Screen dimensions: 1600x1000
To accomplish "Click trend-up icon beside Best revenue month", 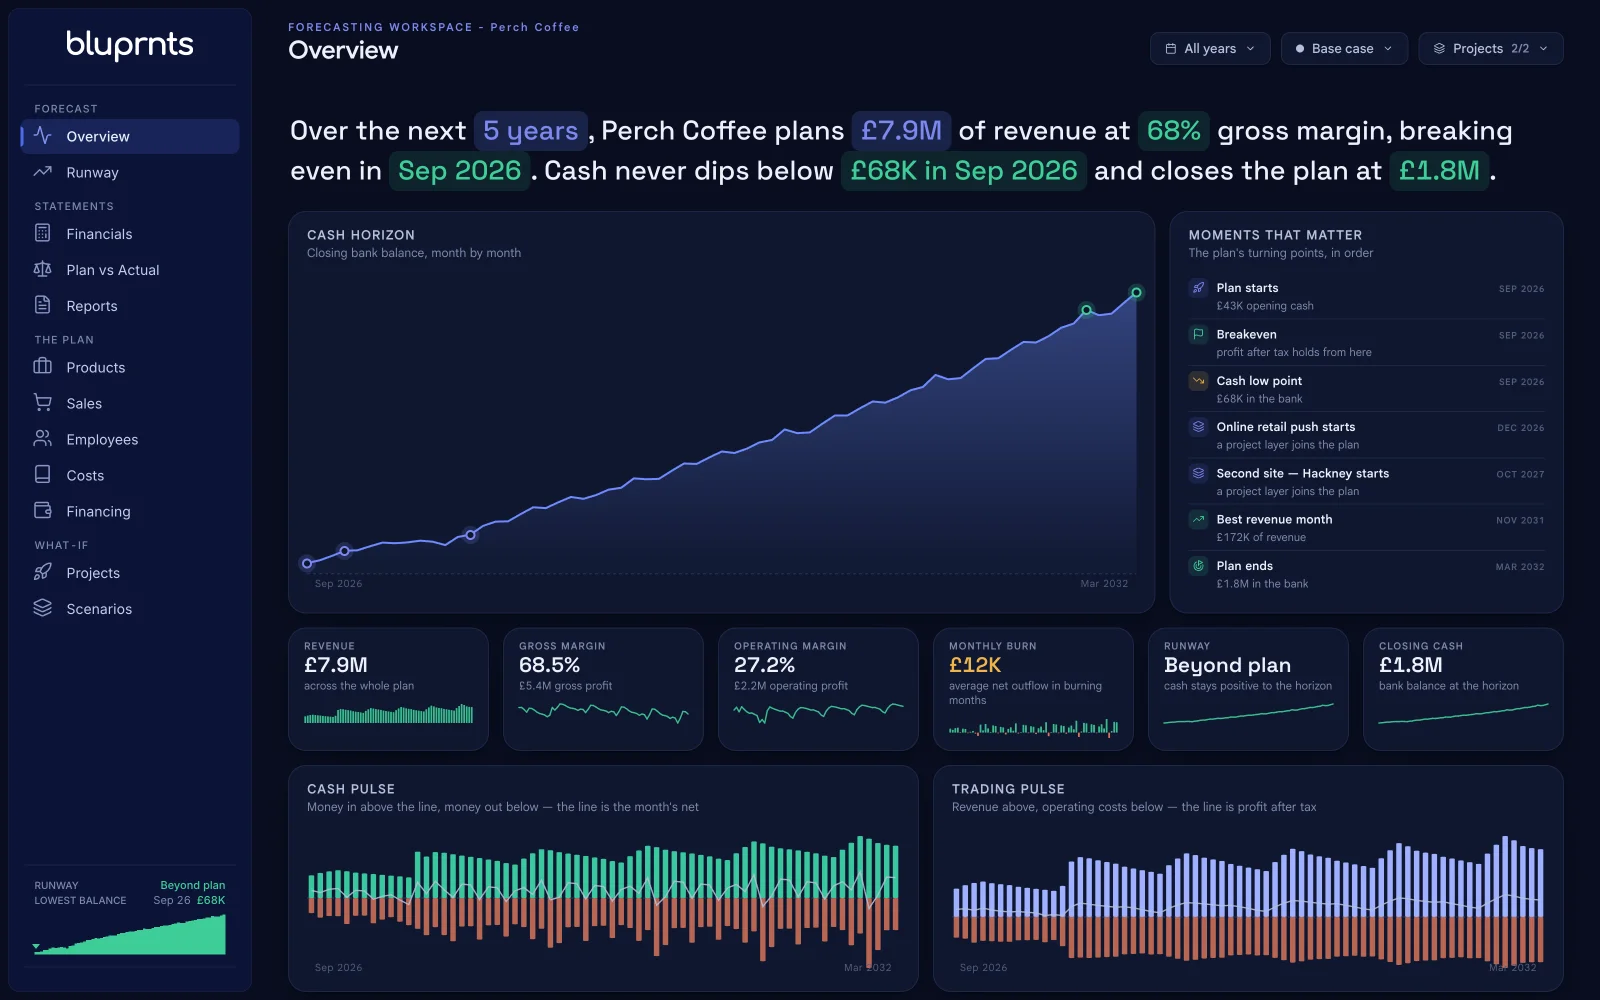I will [x=1198, y=520].
